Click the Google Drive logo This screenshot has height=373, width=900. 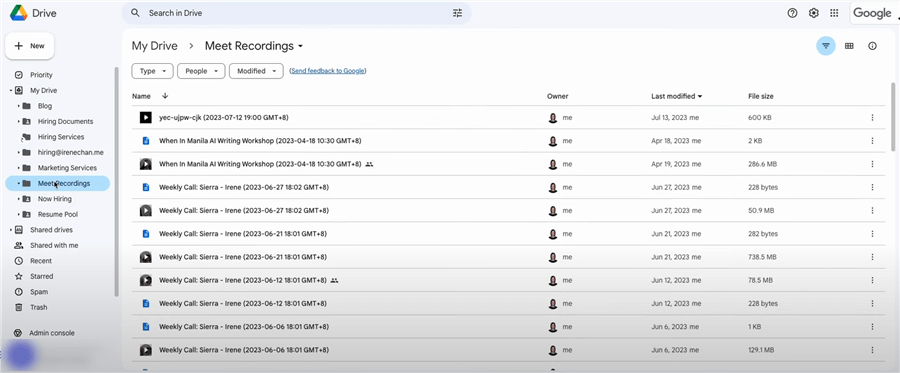(x=18, y=13)
